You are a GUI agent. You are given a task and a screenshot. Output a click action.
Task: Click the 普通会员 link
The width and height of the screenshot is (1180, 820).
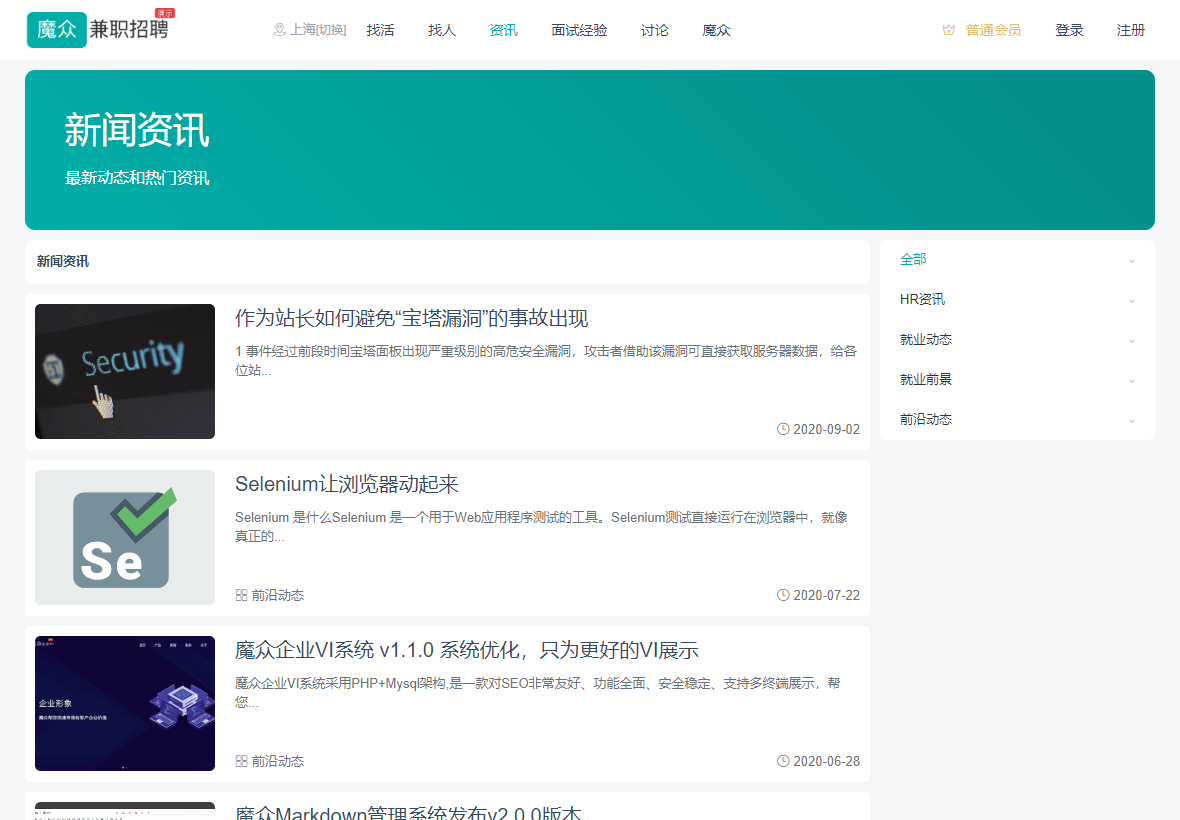993,30
